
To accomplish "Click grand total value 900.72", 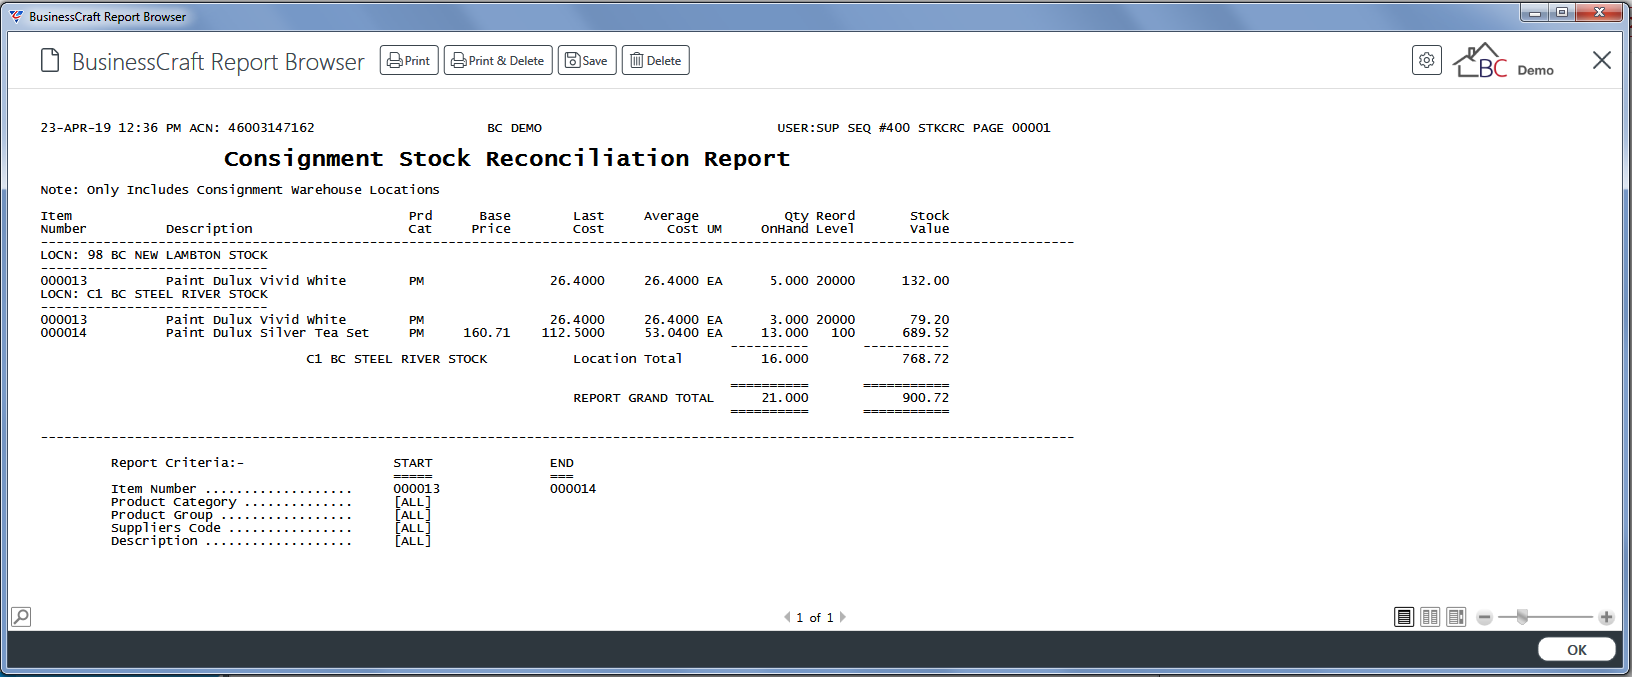I will [926, 398].
